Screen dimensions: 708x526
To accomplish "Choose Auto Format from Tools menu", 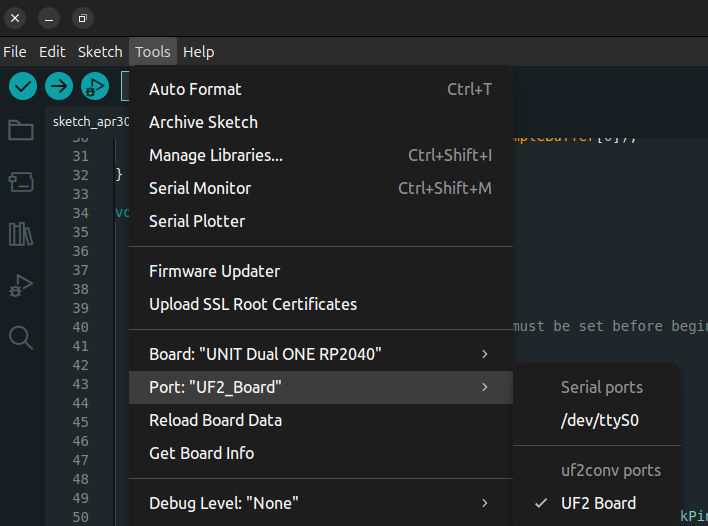I will tap(321, 89).
